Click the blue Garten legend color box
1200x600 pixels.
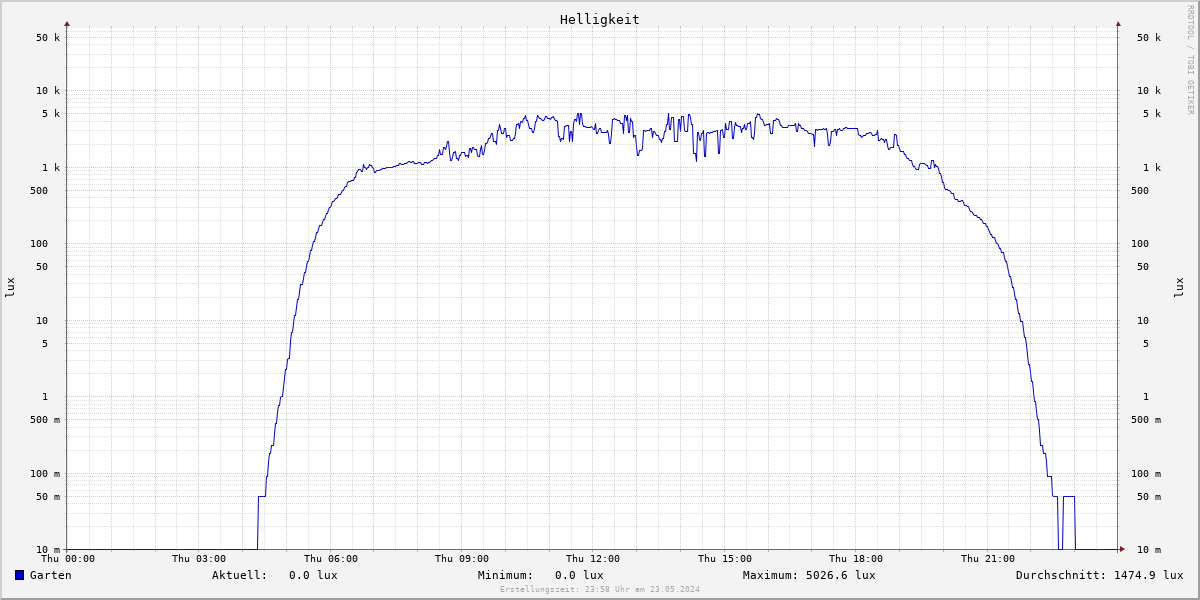(19, 575)
